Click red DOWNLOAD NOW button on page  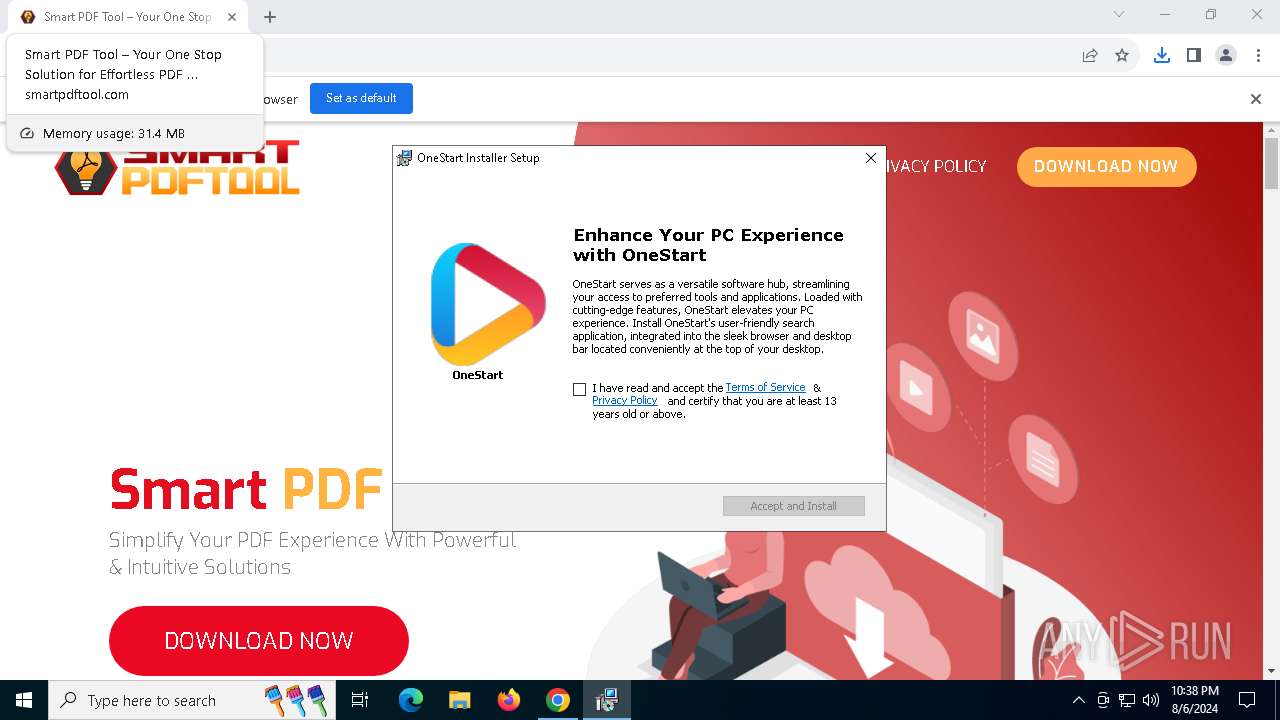tap(259, 641)
